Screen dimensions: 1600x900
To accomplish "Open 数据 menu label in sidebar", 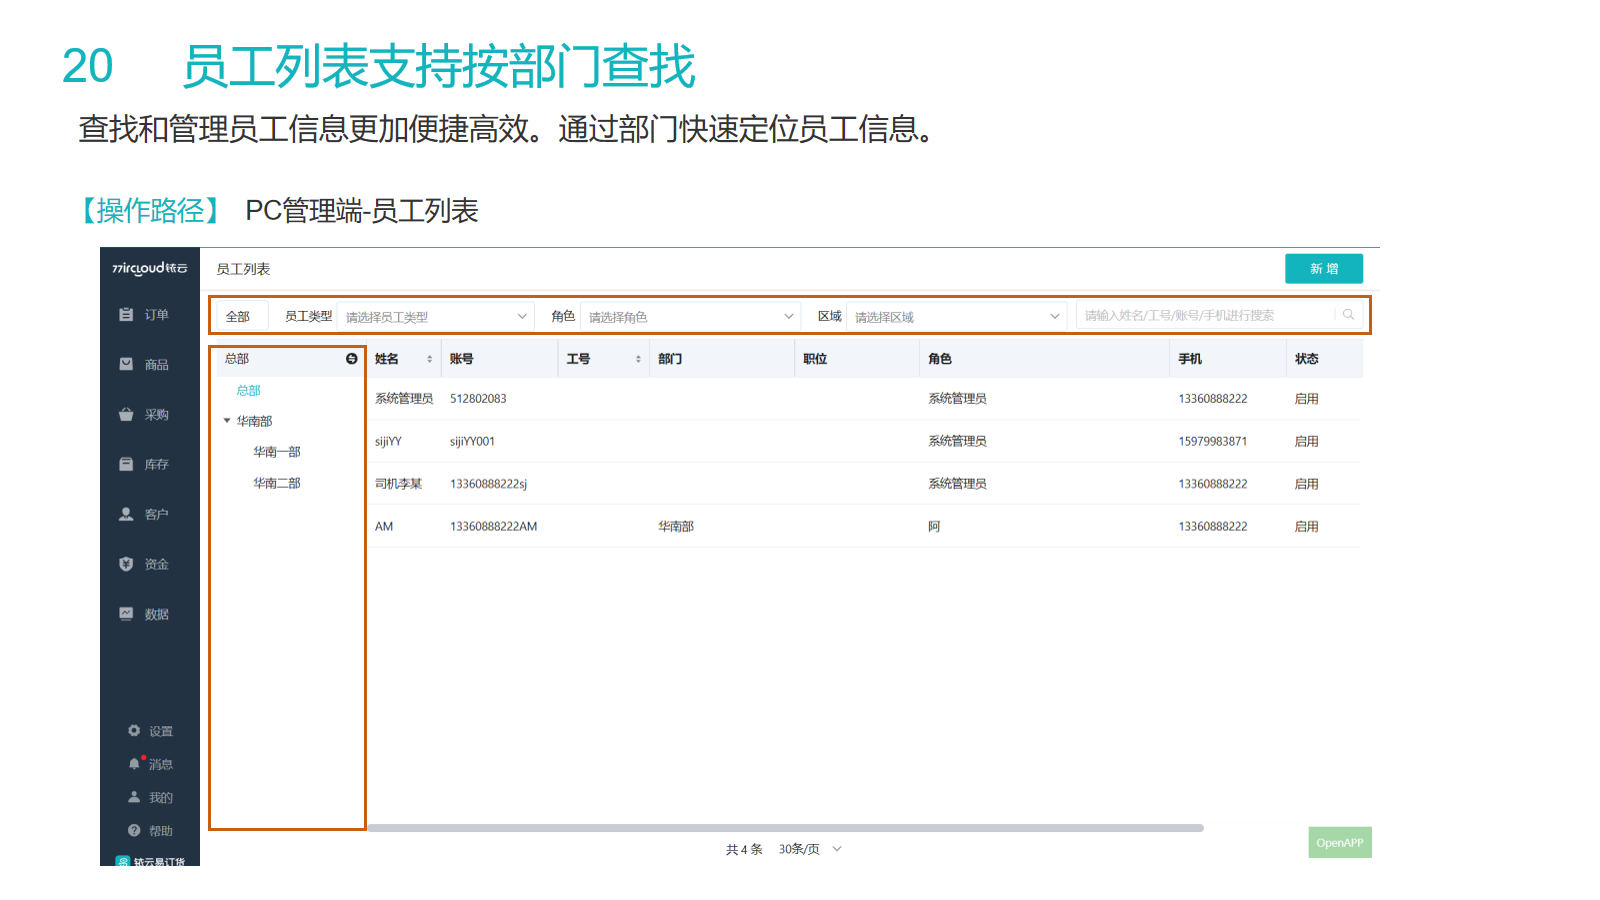I will click(157, 614).
